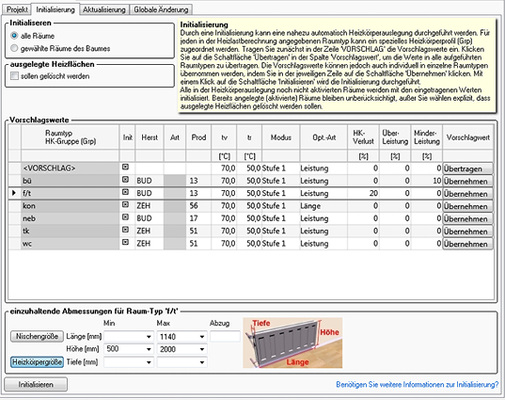Click Übernehmen for the neb row
The image size is (505, 400).
coord(468,219)
